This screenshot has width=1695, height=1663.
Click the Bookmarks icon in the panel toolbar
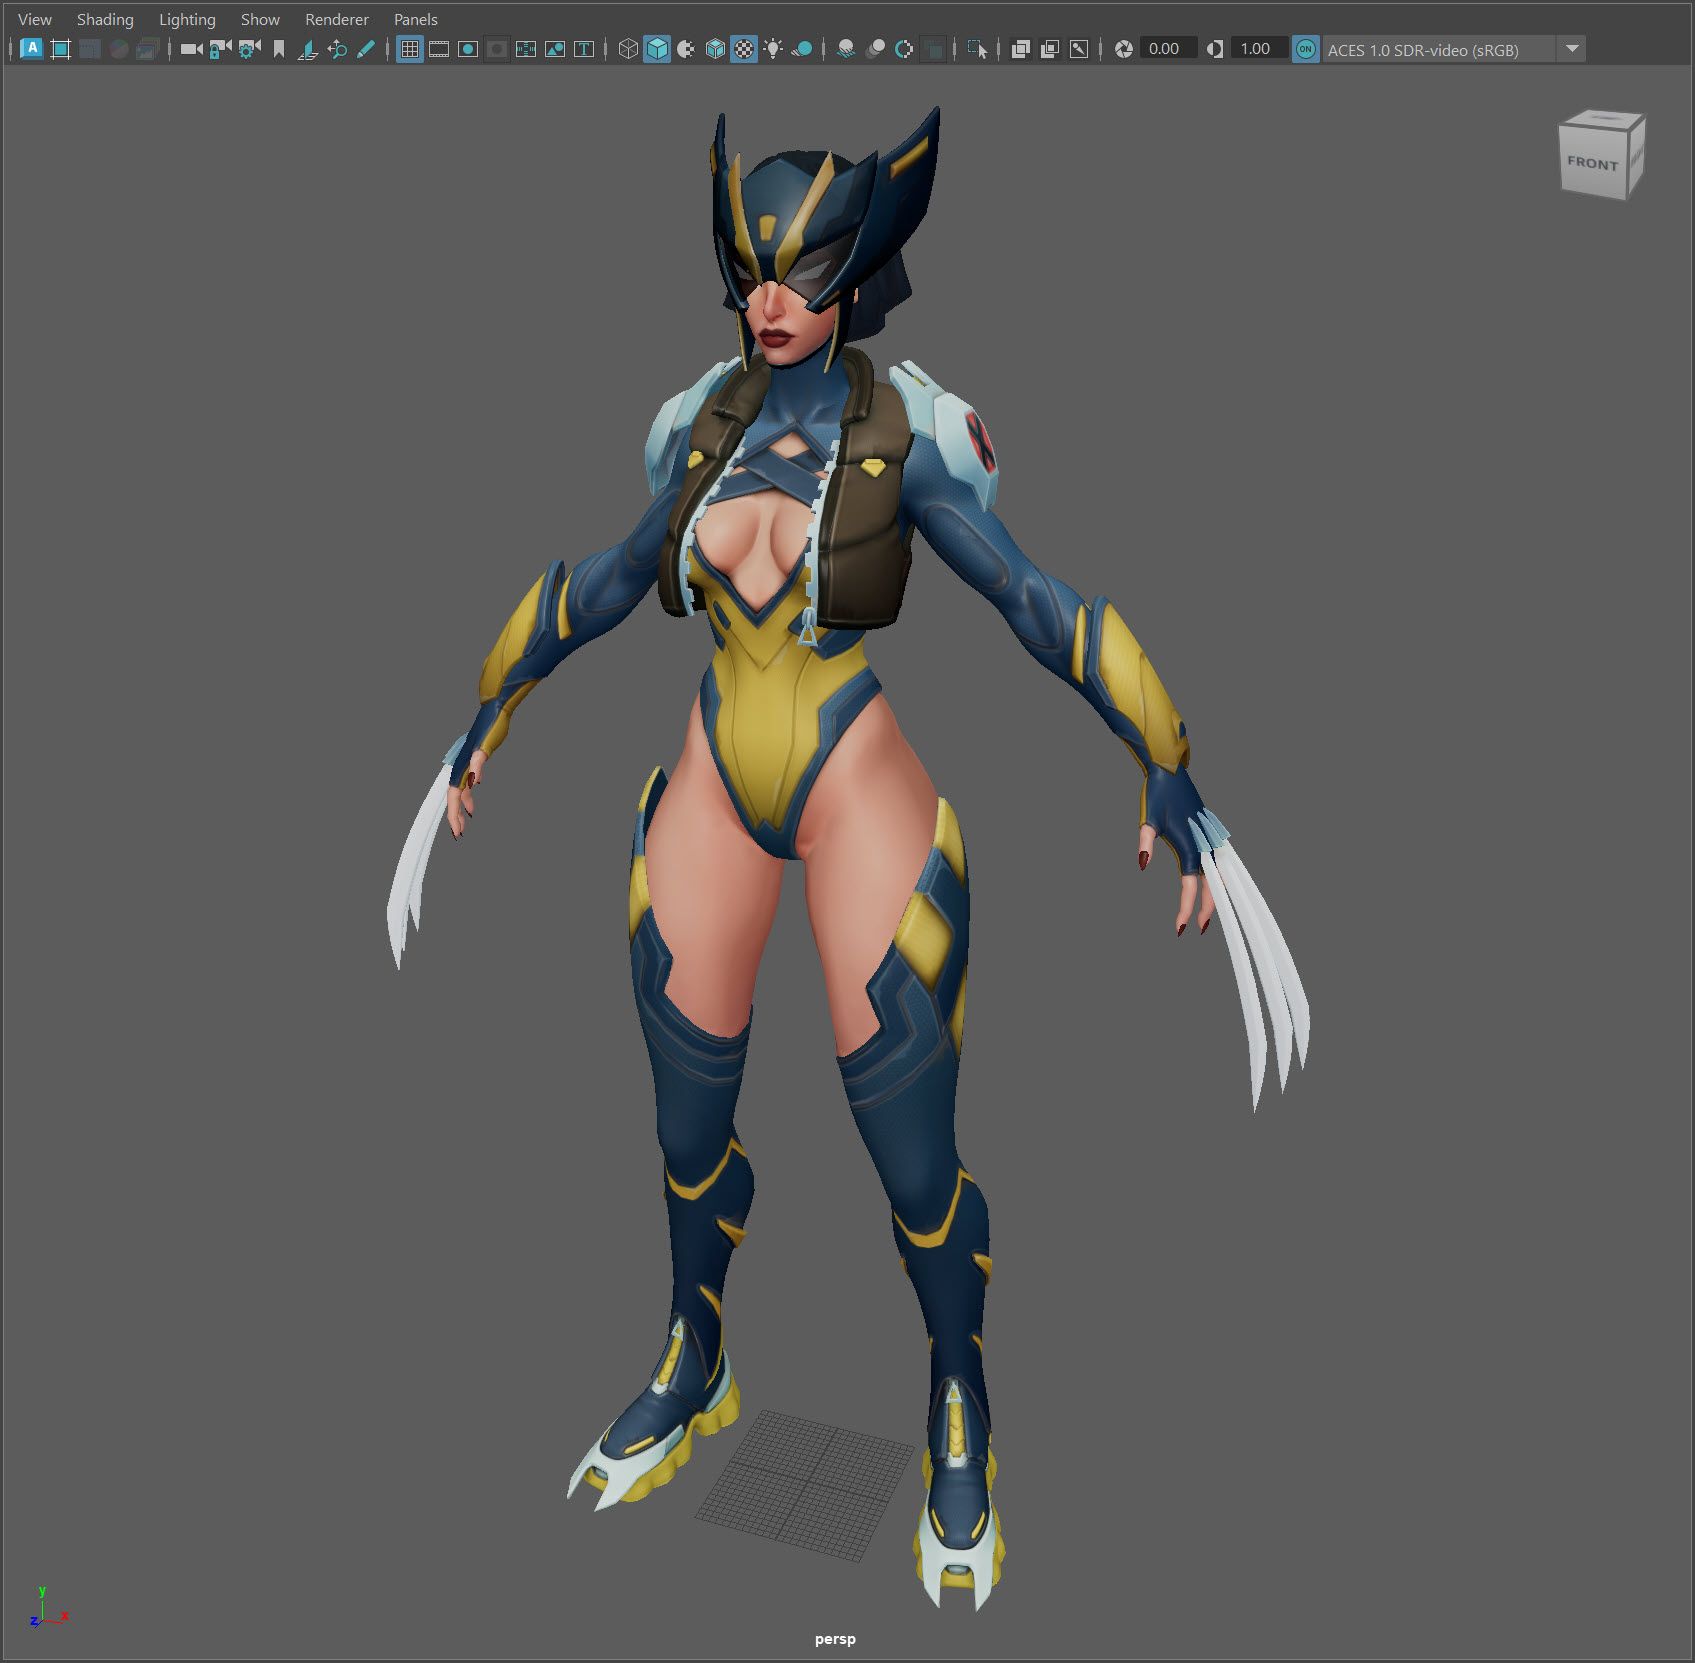(279, 49)
